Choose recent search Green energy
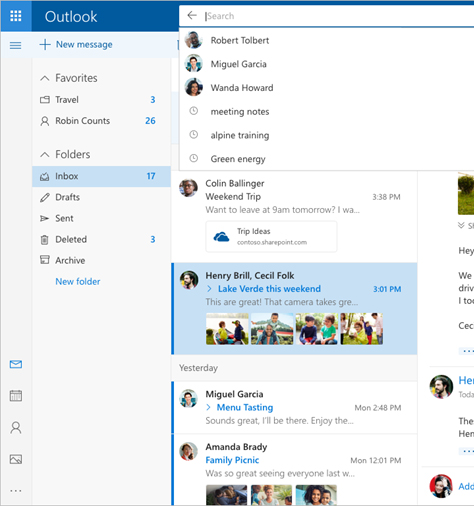Viewport: 474px width, 506px height. pos(326,159)
